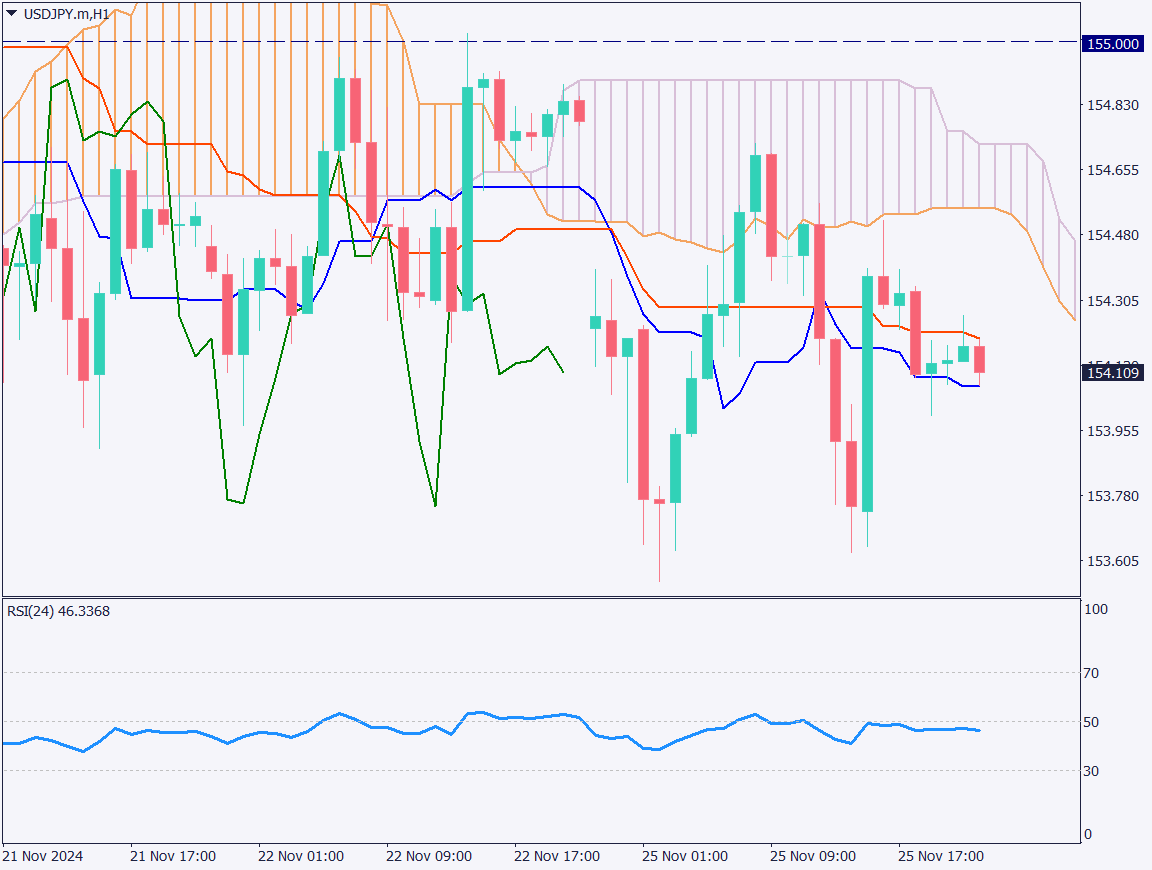Click the 154.830 price axis label

pos(1111,106)
